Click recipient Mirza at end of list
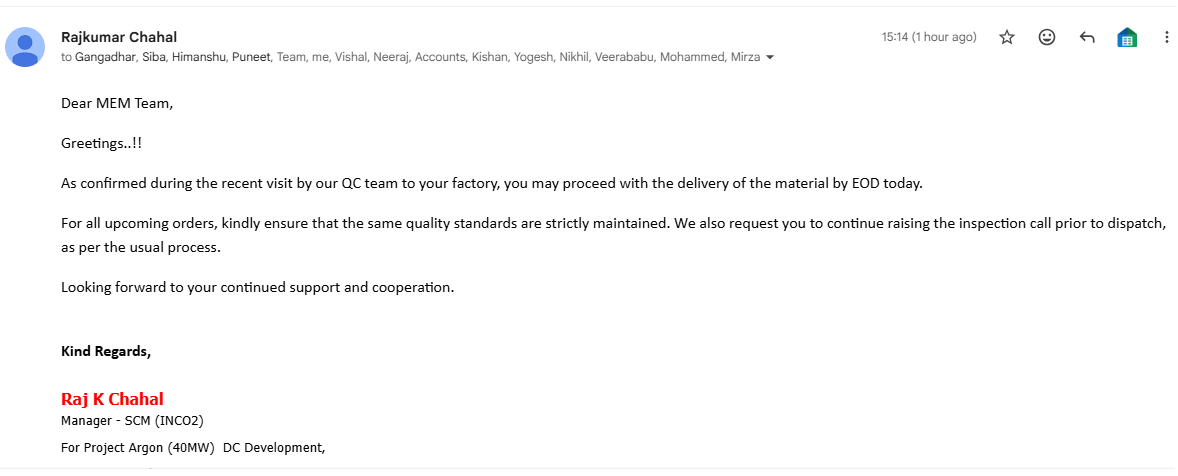The image size is (1178, 476). (x=745, y=57)
